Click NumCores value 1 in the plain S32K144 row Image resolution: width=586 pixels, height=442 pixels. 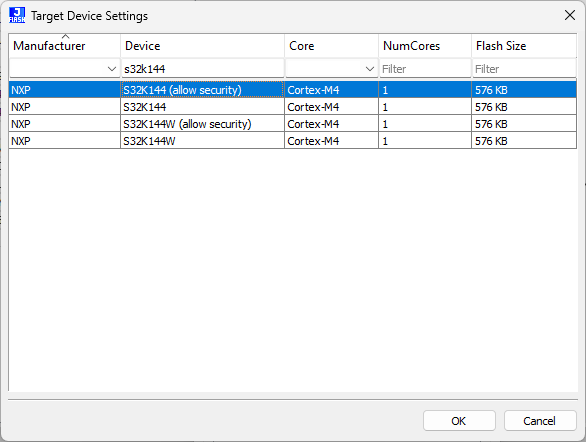pyautogui.click(x=385, y=107)
